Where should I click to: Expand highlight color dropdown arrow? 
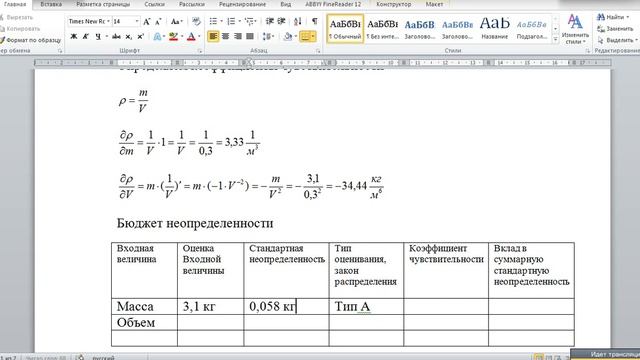[x=182, y=37]
